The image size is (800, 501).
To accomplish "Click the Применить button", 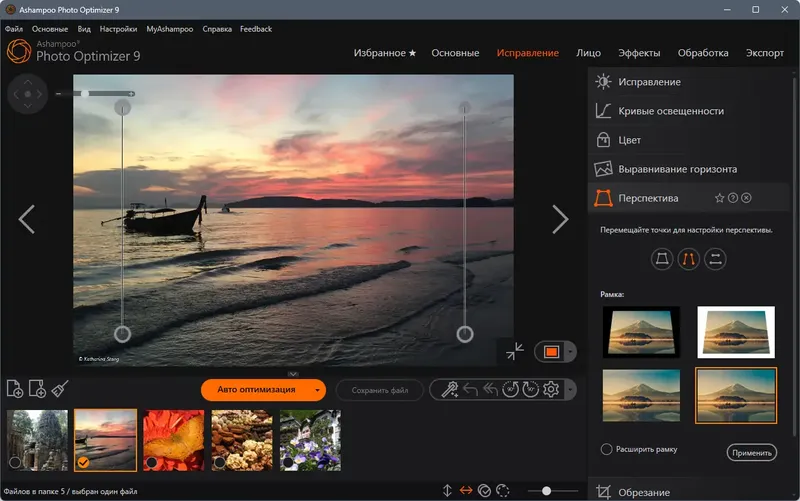I will point(752,453).
